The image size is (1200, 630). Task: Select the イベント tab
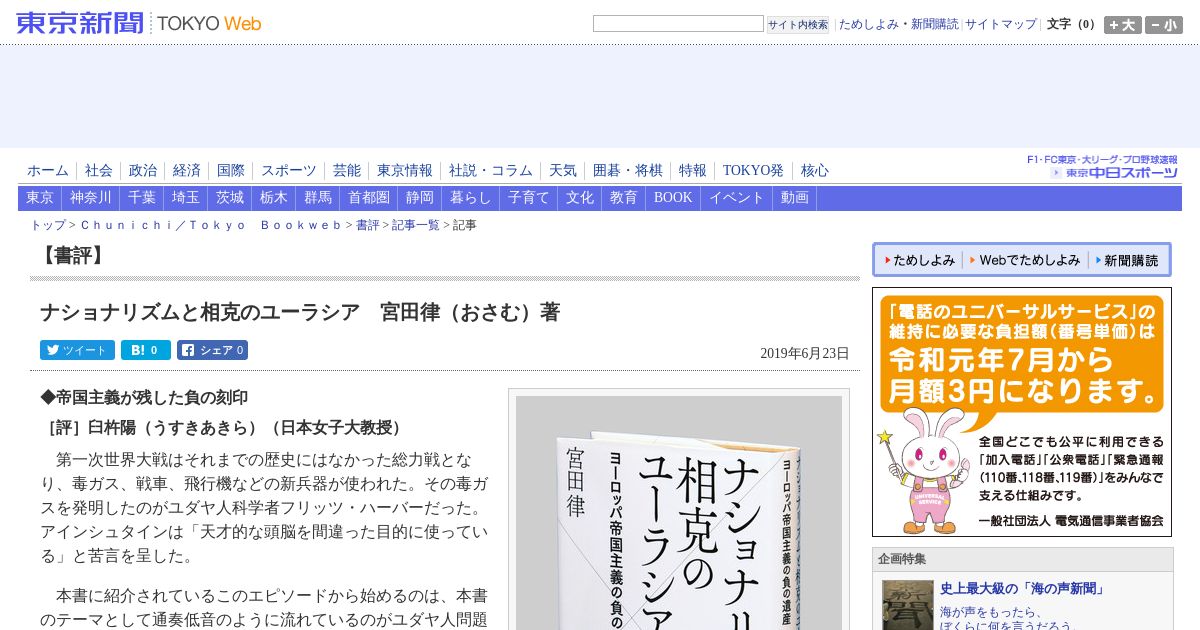(737, 198)
